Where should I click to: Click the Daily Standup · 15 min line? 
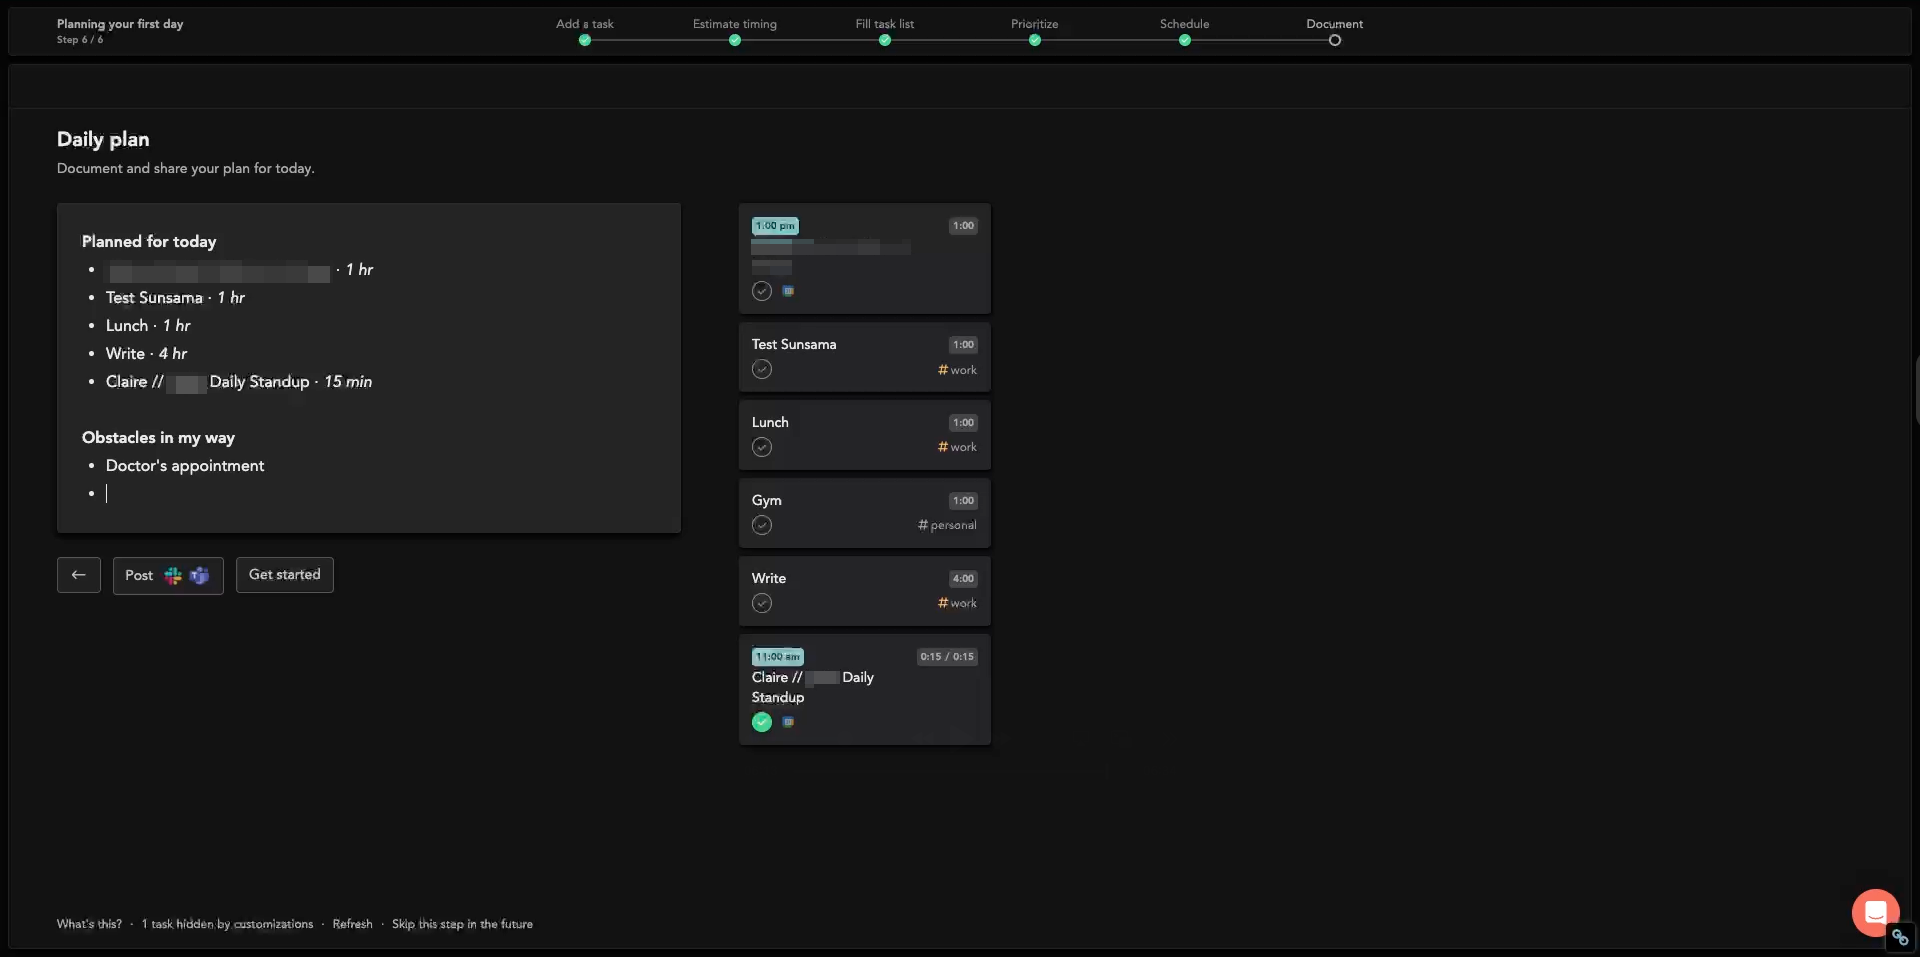pos(239,382)
